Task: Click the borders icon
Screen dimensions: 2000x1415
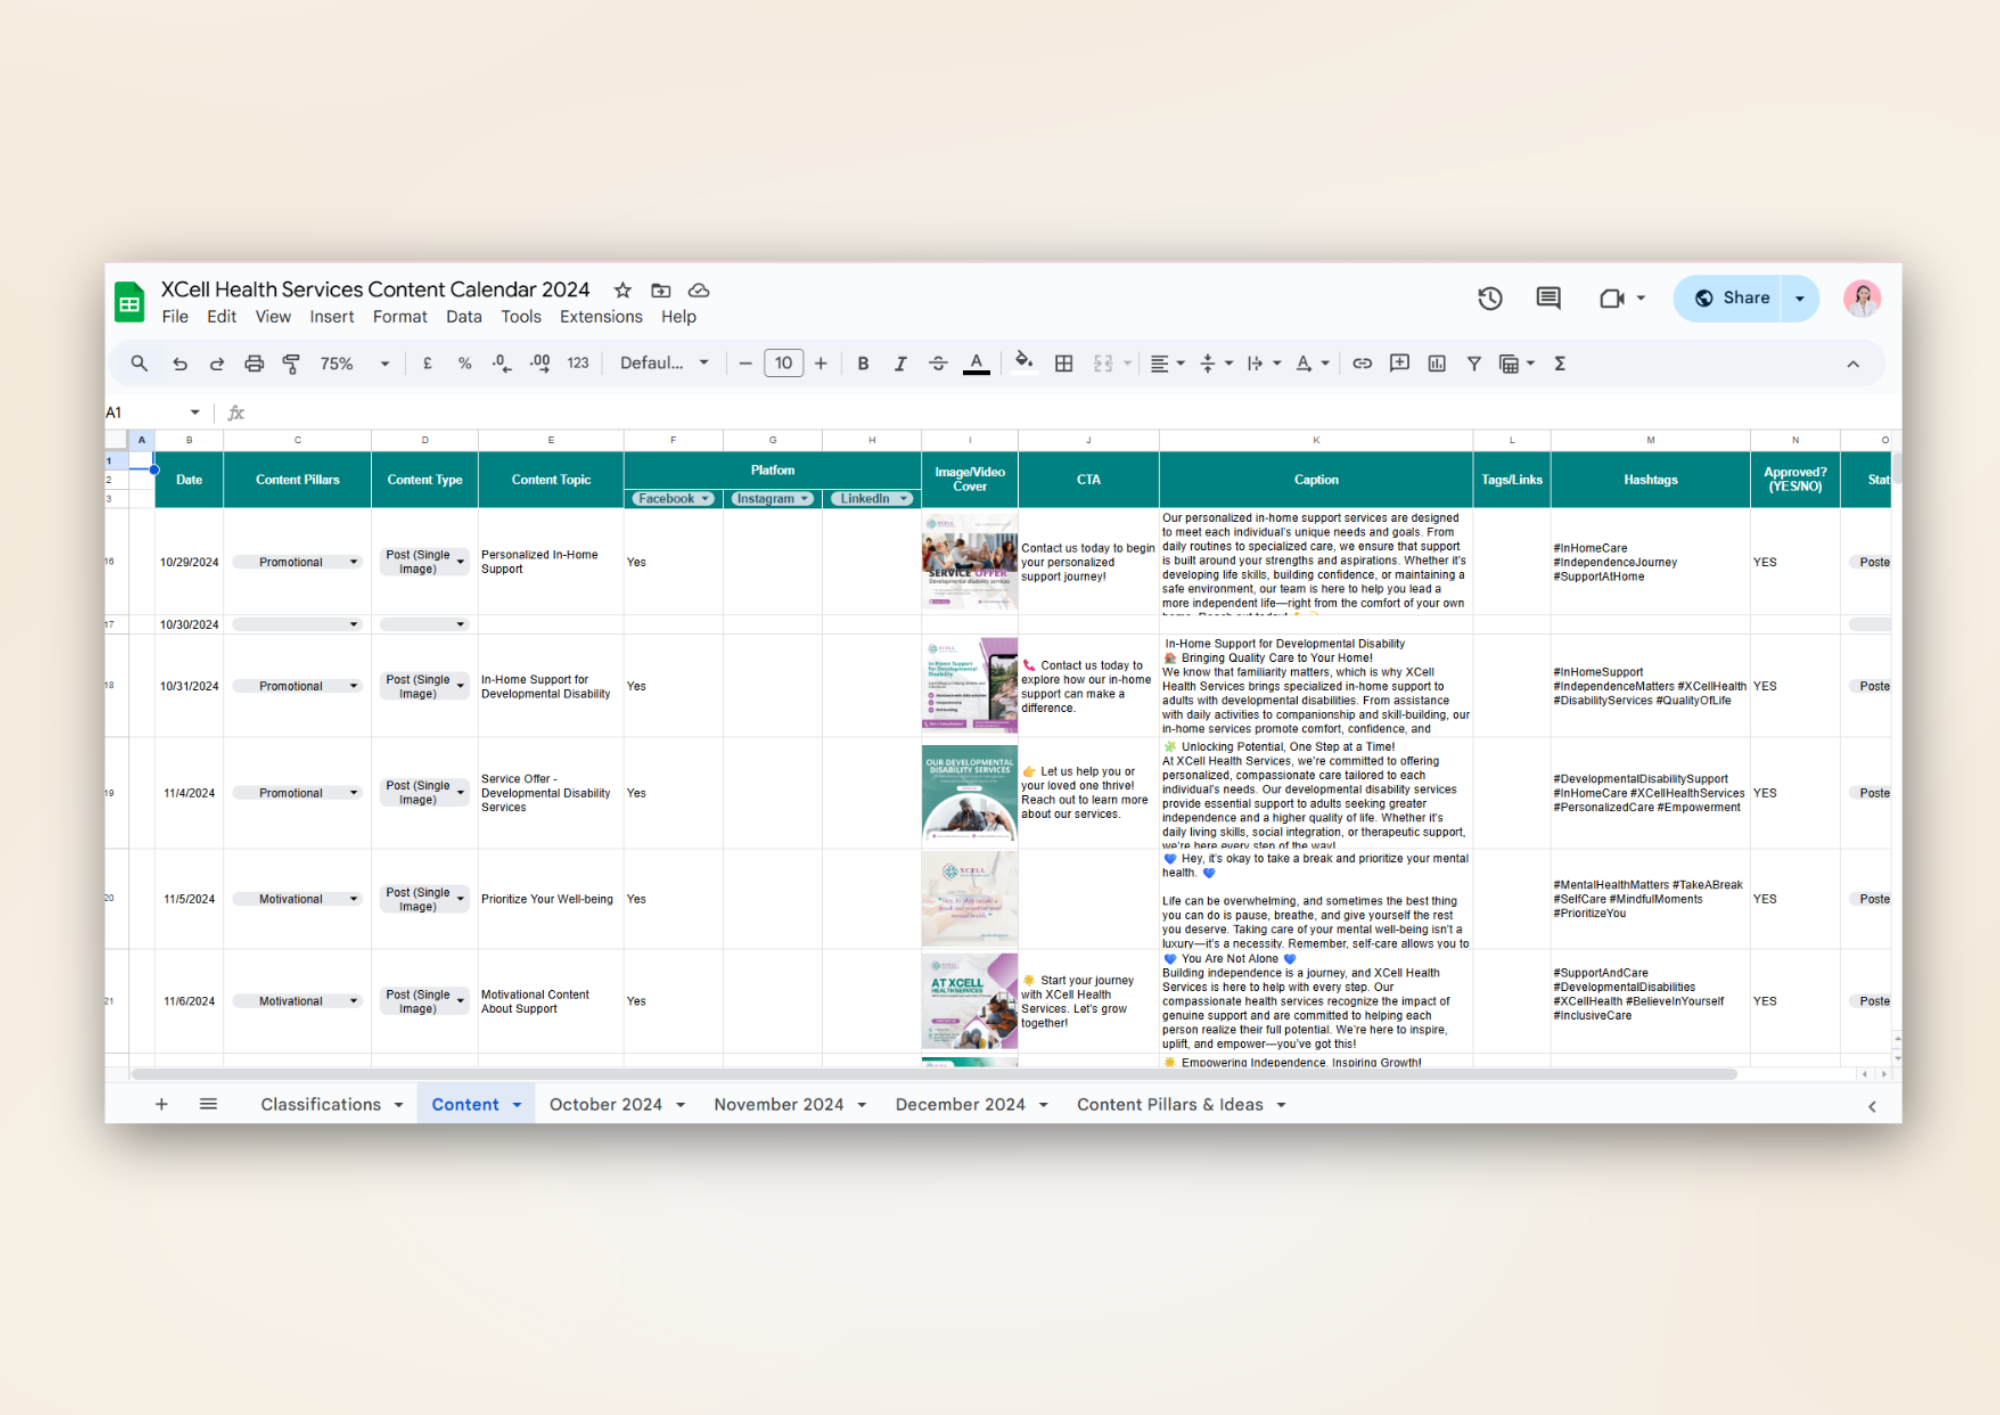Action: coord(1064,364)
